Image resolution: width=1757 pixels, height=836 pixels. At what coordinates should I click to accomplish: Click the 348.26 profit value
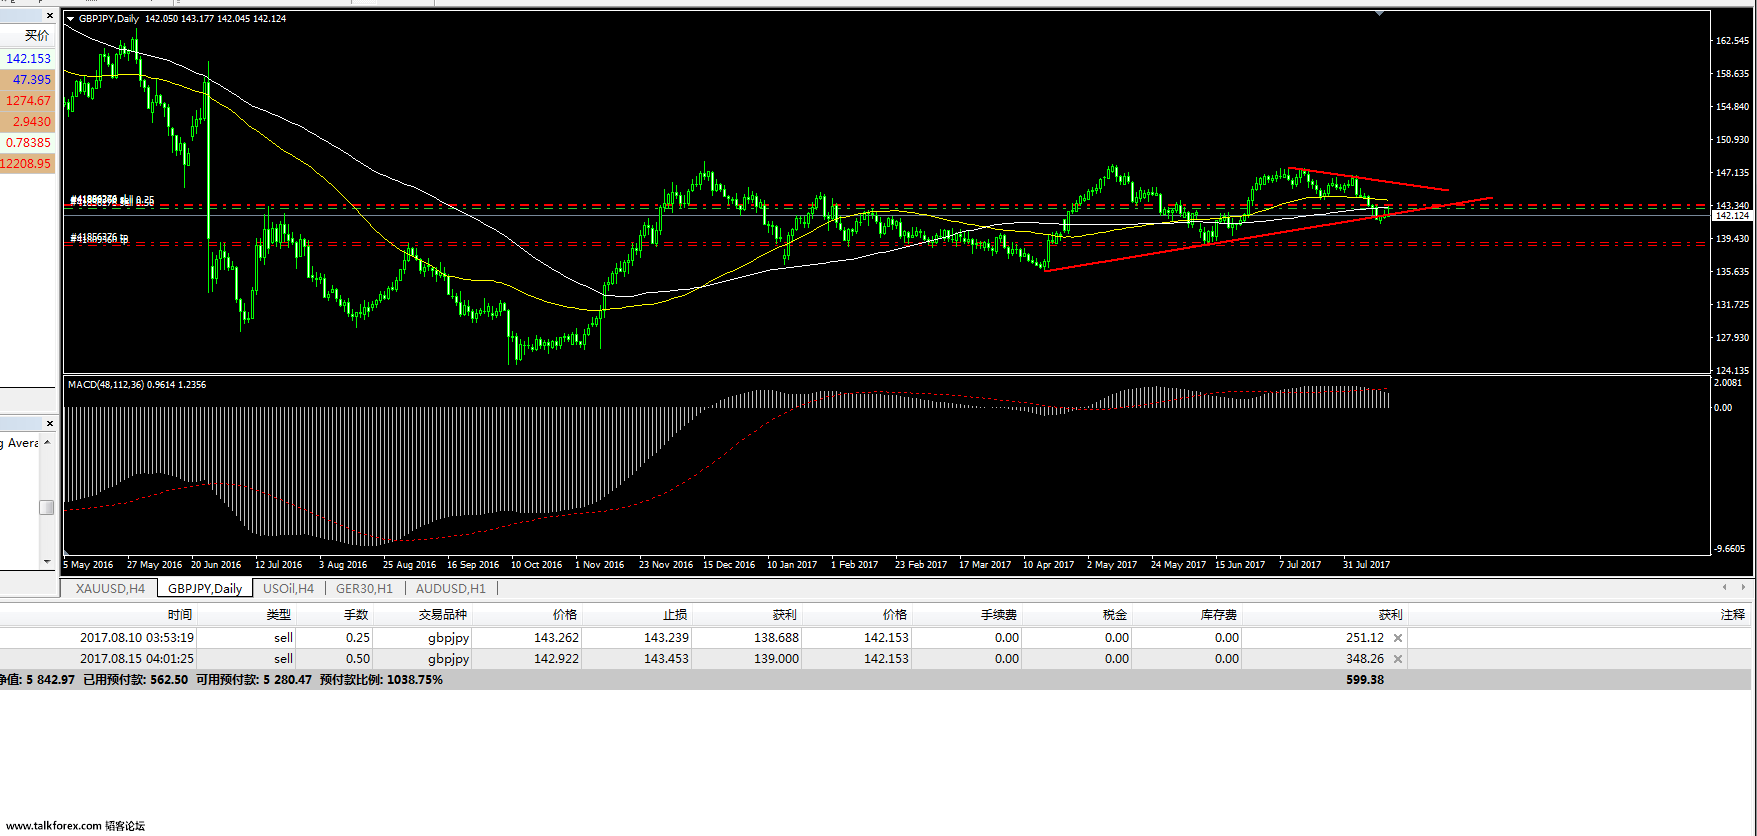tap(1365, 659)
